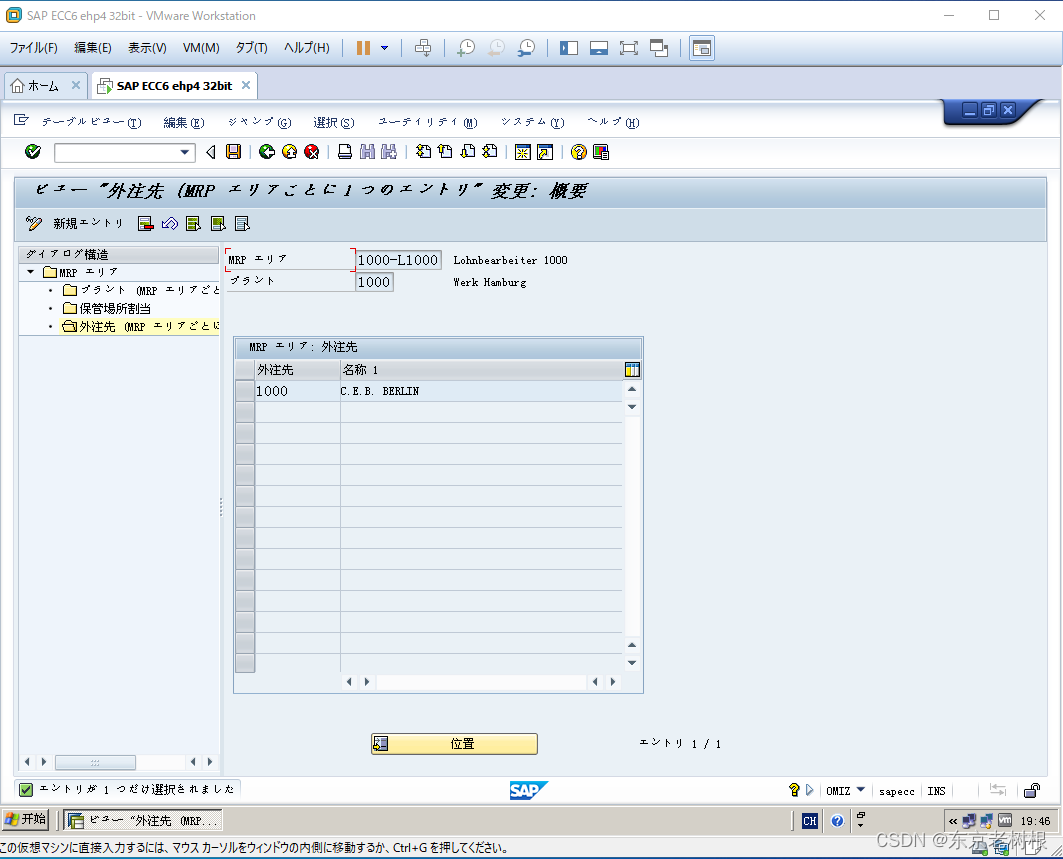Go to last page icon
The width and height of the screenshot is (1063, 859).
point(489,152)
